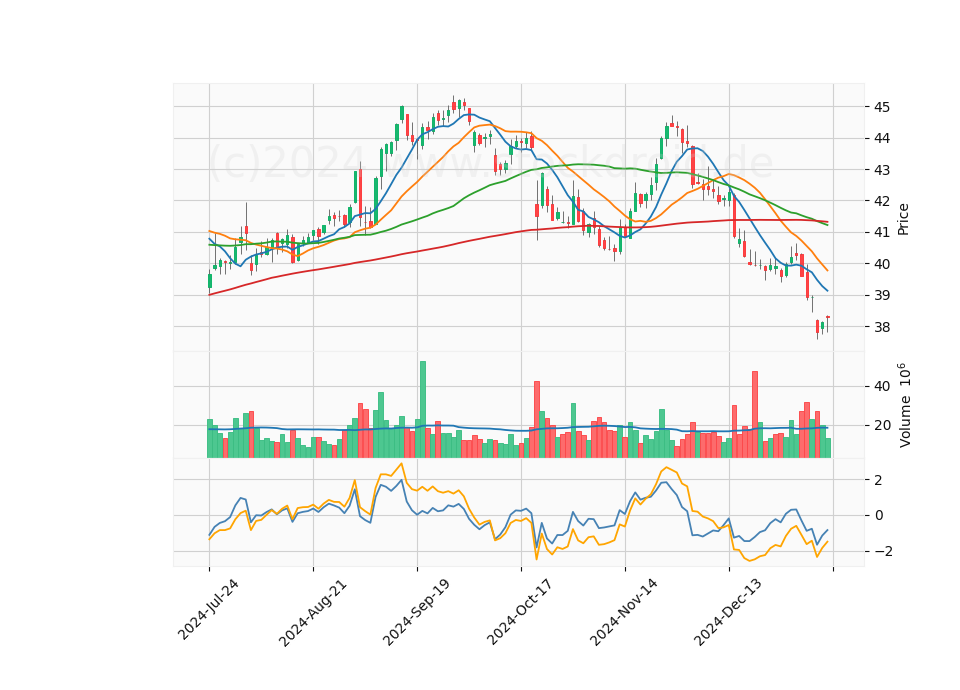Click the 41 price tick label
The width and height of the screenshot is (960, 690).
pyautogui.click(x=882, y=233)
